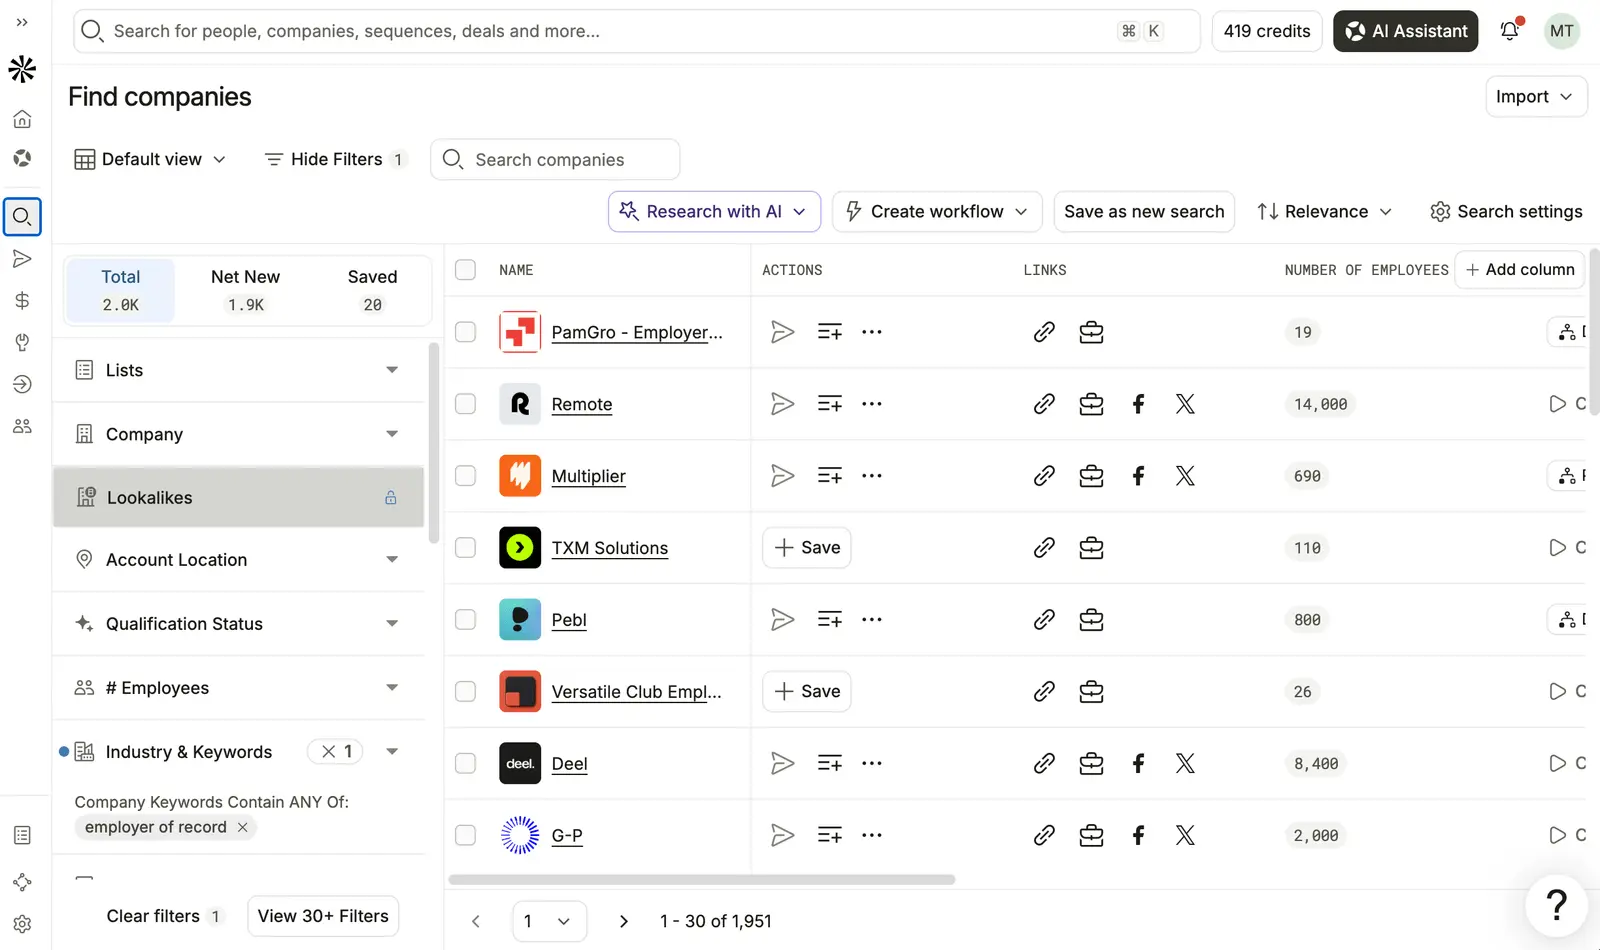
Task: Open the Deals dollar sidebar icon
Action: pyautogui.click(x=22, y=301)
